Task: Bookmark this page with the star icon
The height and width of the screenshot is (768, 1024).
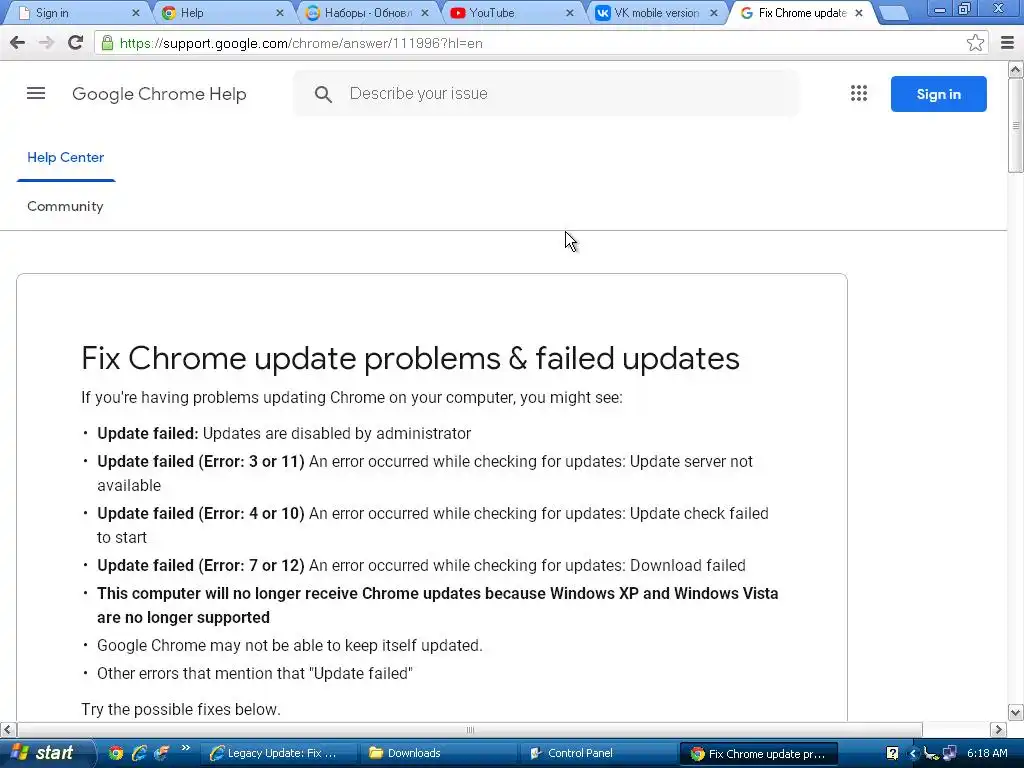Action: tap(975, 43)
